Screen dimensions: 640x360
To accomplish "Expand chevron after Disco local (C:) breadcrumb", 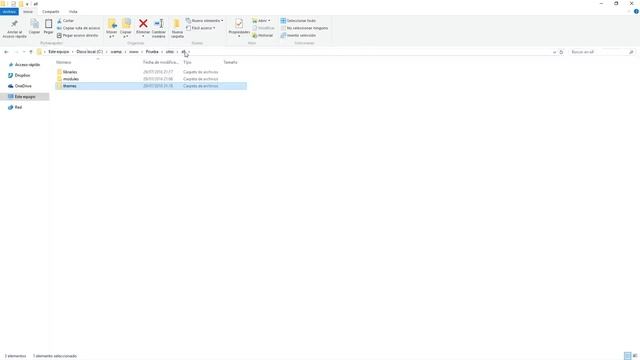I will [x=107, y=52].
